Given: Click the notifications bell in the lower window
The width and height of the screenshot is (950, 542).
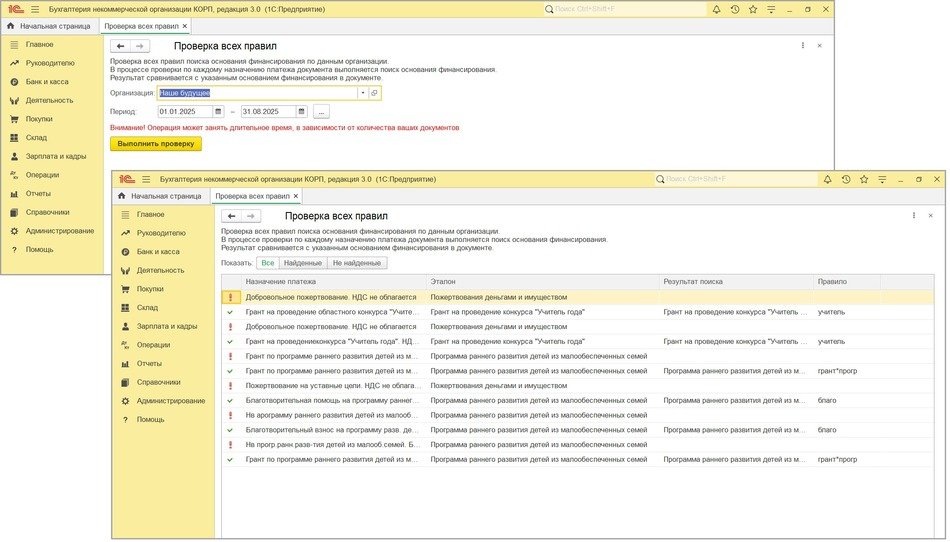Looking at the screenshot, I should 827,179.
